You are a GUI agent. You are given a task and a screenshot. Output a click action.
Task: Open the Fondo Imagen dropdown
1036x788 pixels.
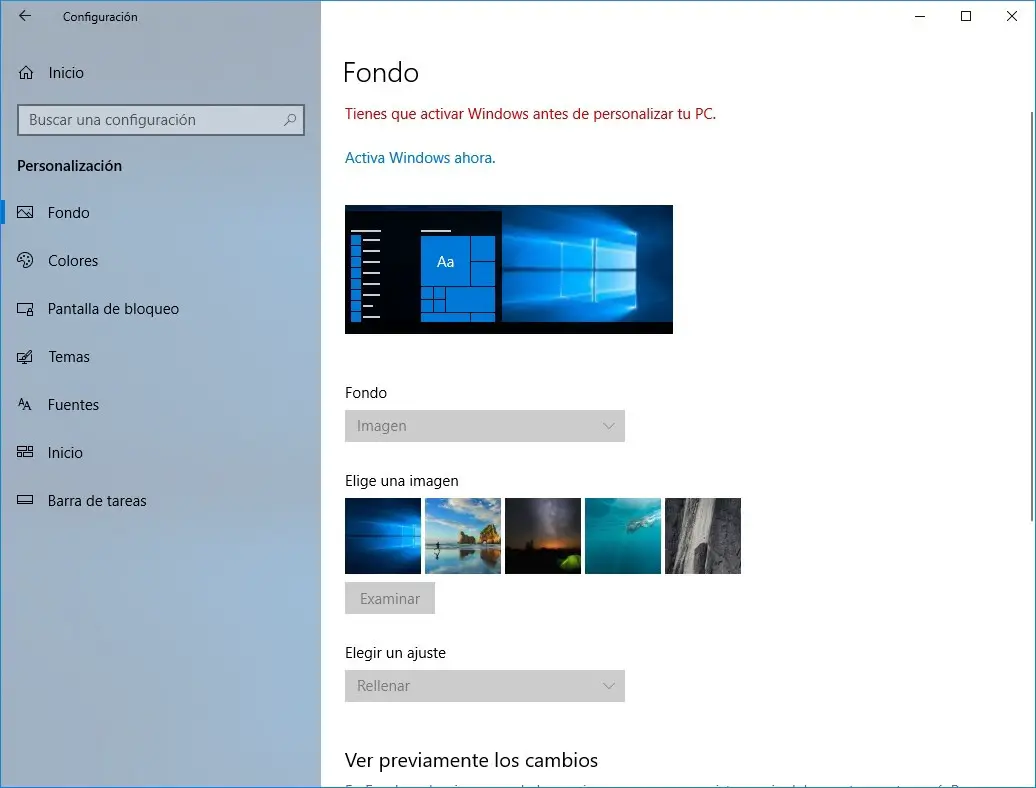484,426
